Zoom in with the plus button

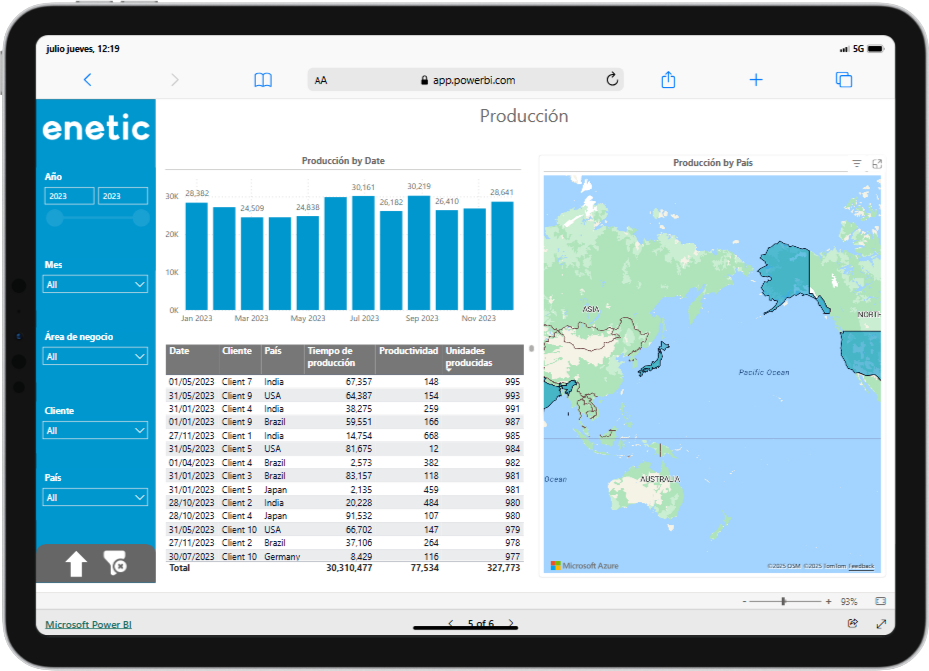pos(828,602)
